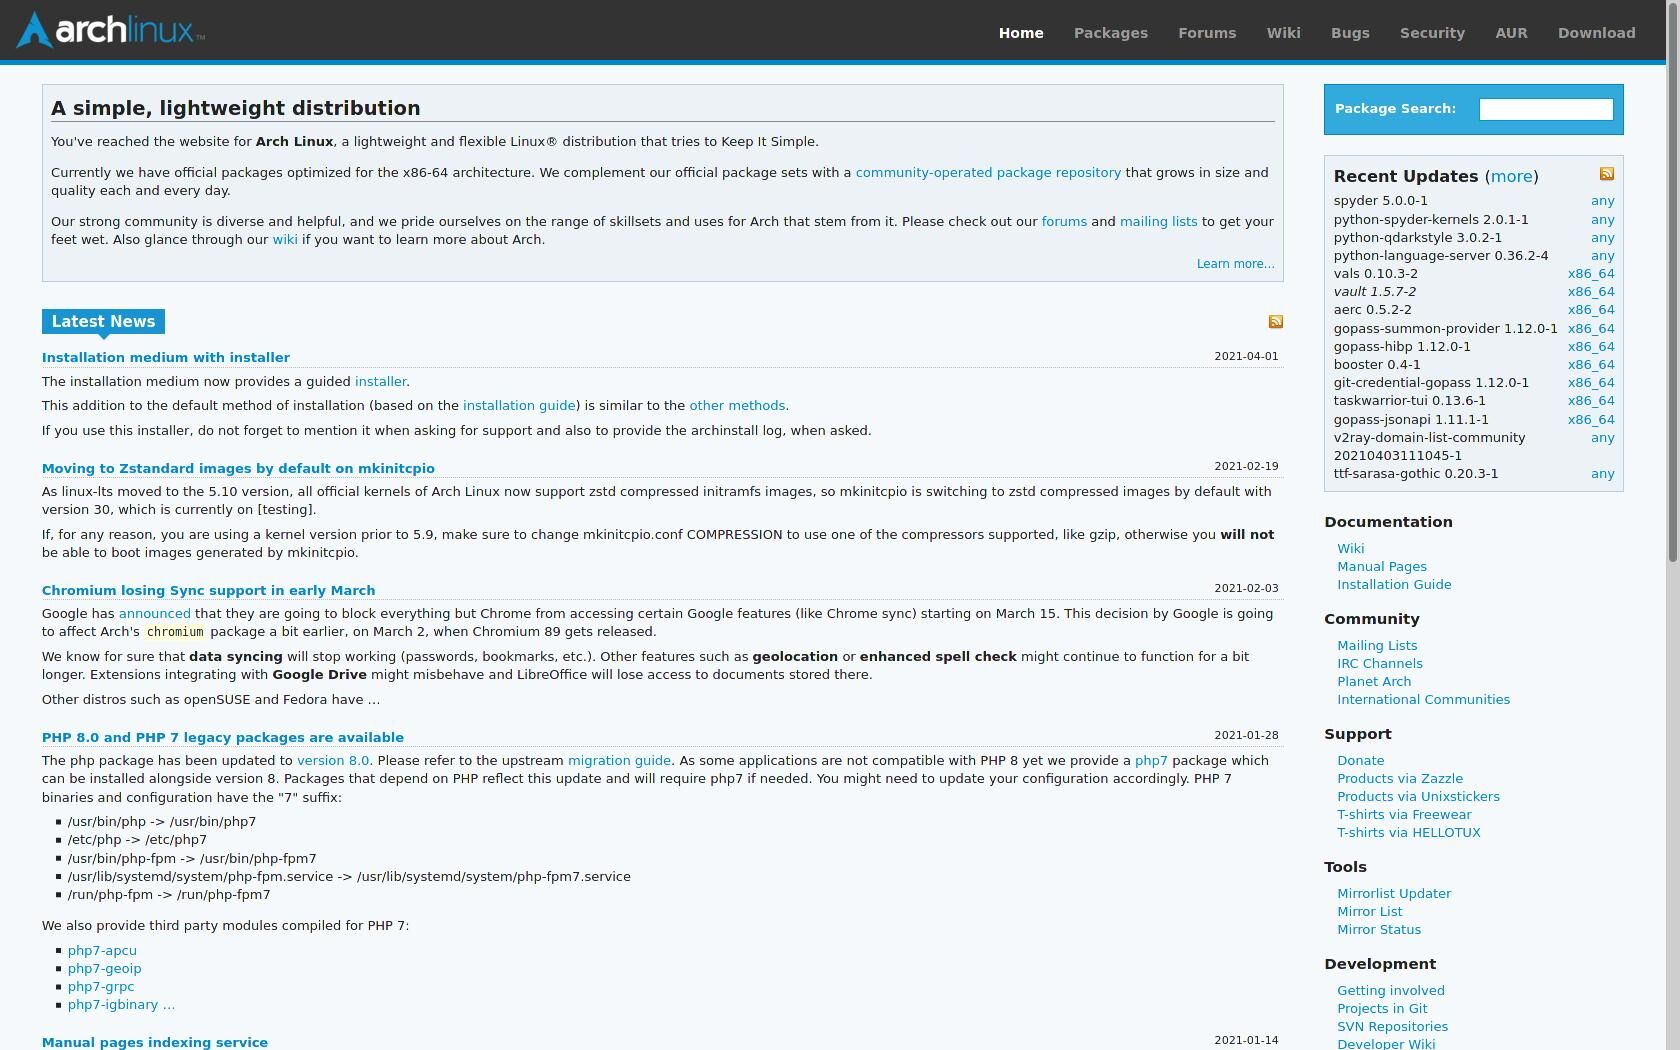The height and width of the screenshot is (1050, 1680).
Task: Open the Recent Updates RSS feed icon
Action: click(x=1606, y=174)
